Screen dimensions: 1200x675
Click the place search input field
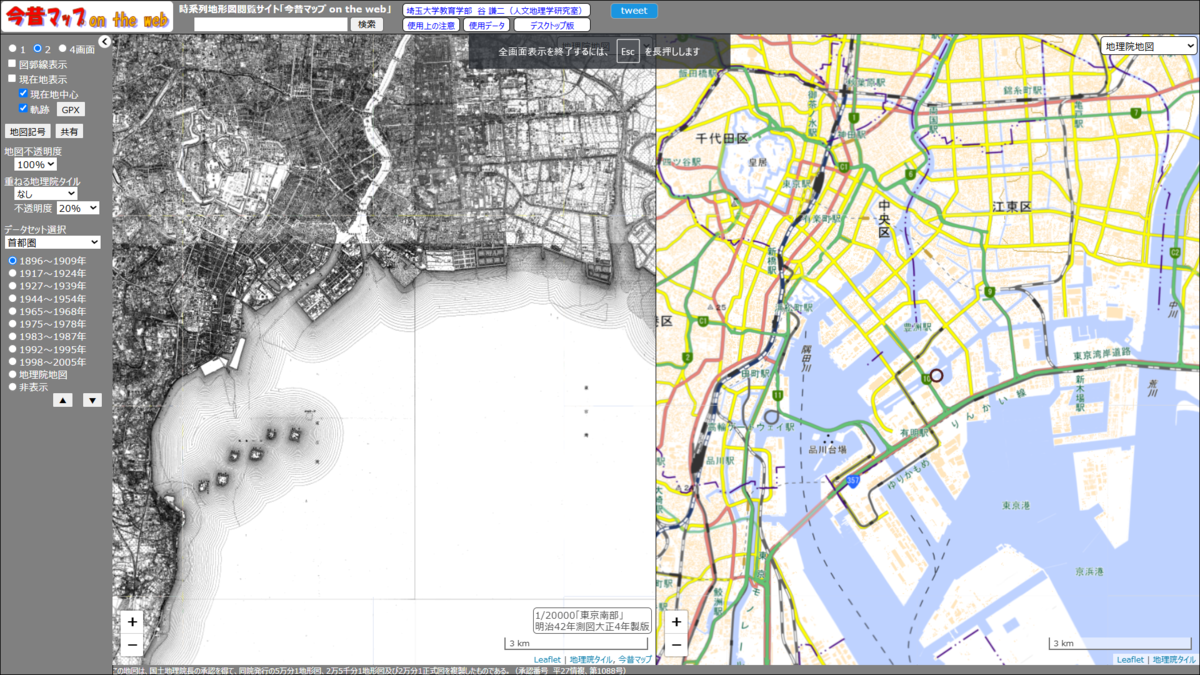(271, 24)
